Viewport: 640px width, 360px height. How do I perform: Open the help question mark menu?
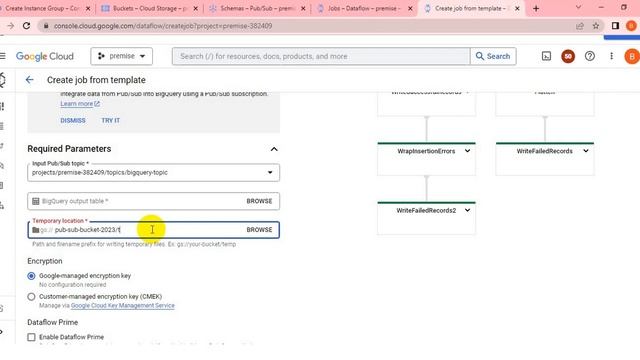click(589, 56)
